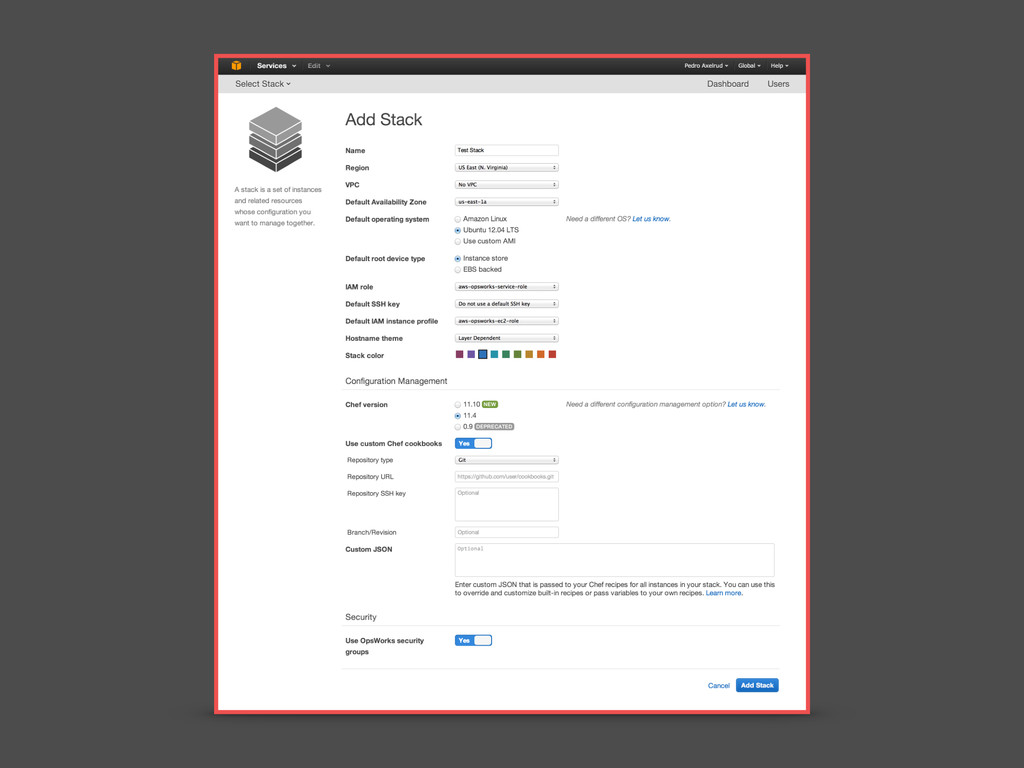Open the Pedro Axelrud account menu

[x=706, y=66]
